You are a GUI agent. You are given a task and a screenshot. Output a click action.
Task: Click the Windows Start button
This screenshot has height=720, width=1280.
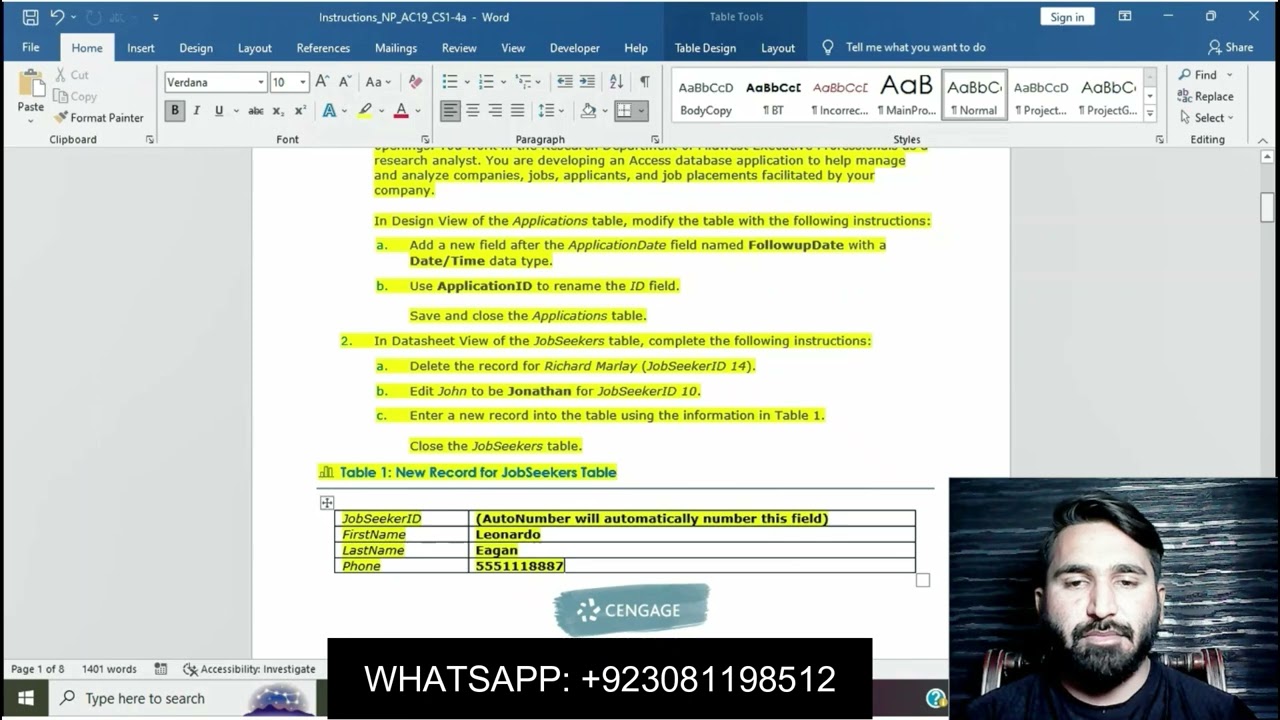[25, 698]
